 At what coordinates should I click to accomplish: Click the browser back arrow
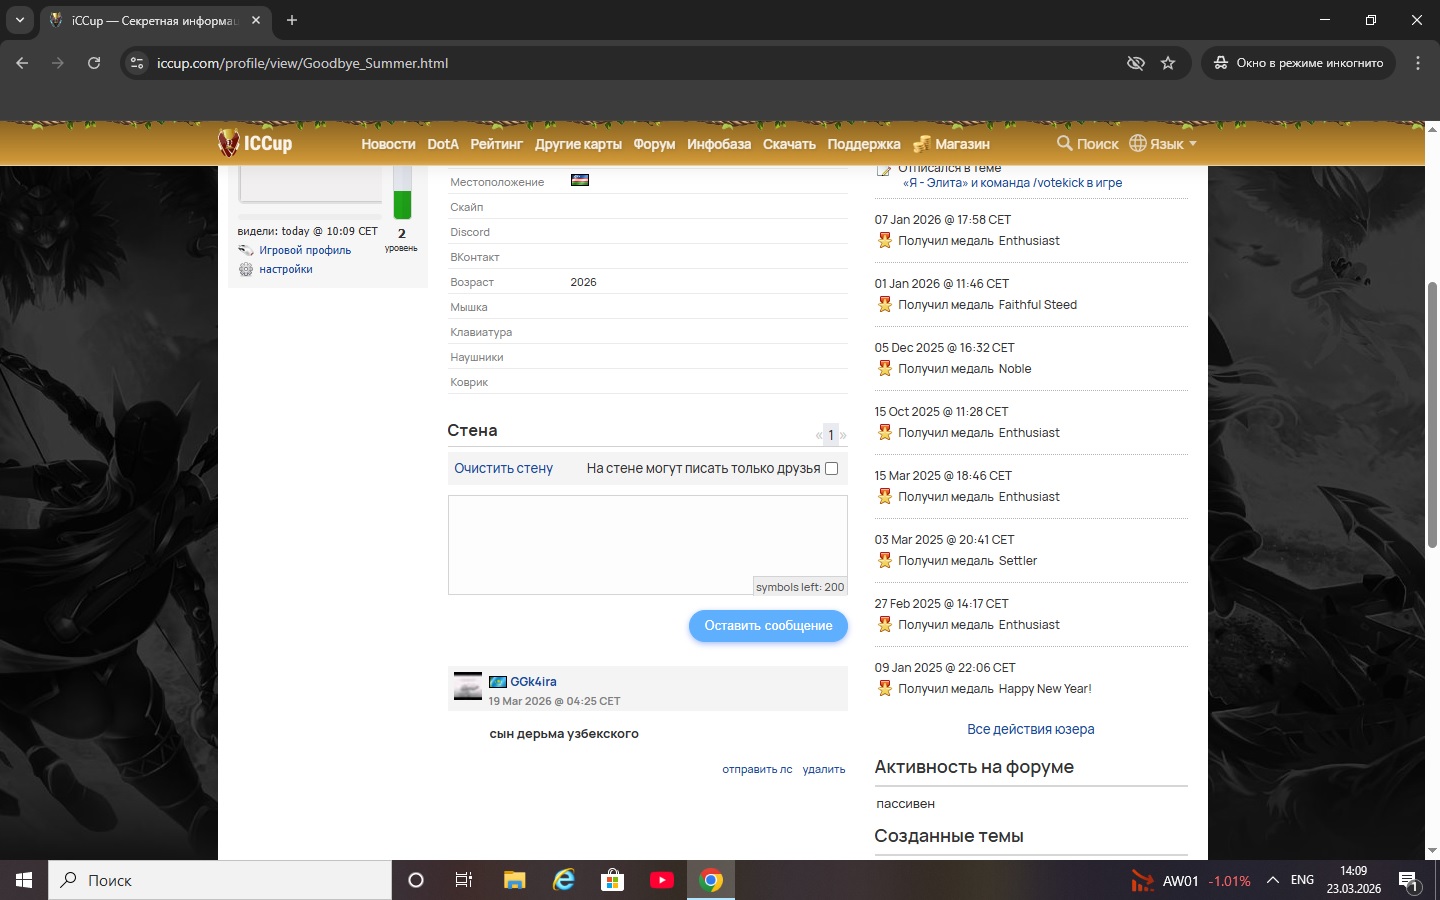(x=22, y=63)
